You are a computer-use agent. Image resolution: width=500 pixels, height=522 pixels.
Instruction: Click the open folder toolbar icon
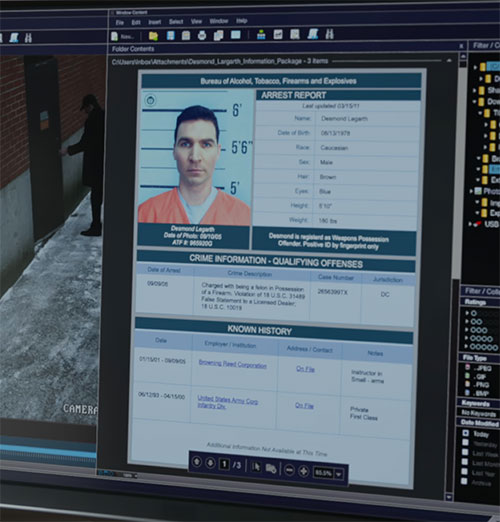[153, 35]
